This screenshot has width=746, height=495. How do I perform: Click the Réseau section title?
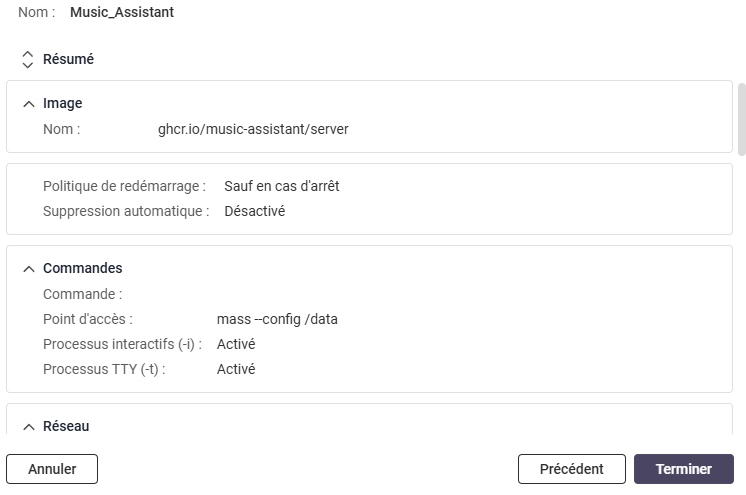tap(66, 427)
